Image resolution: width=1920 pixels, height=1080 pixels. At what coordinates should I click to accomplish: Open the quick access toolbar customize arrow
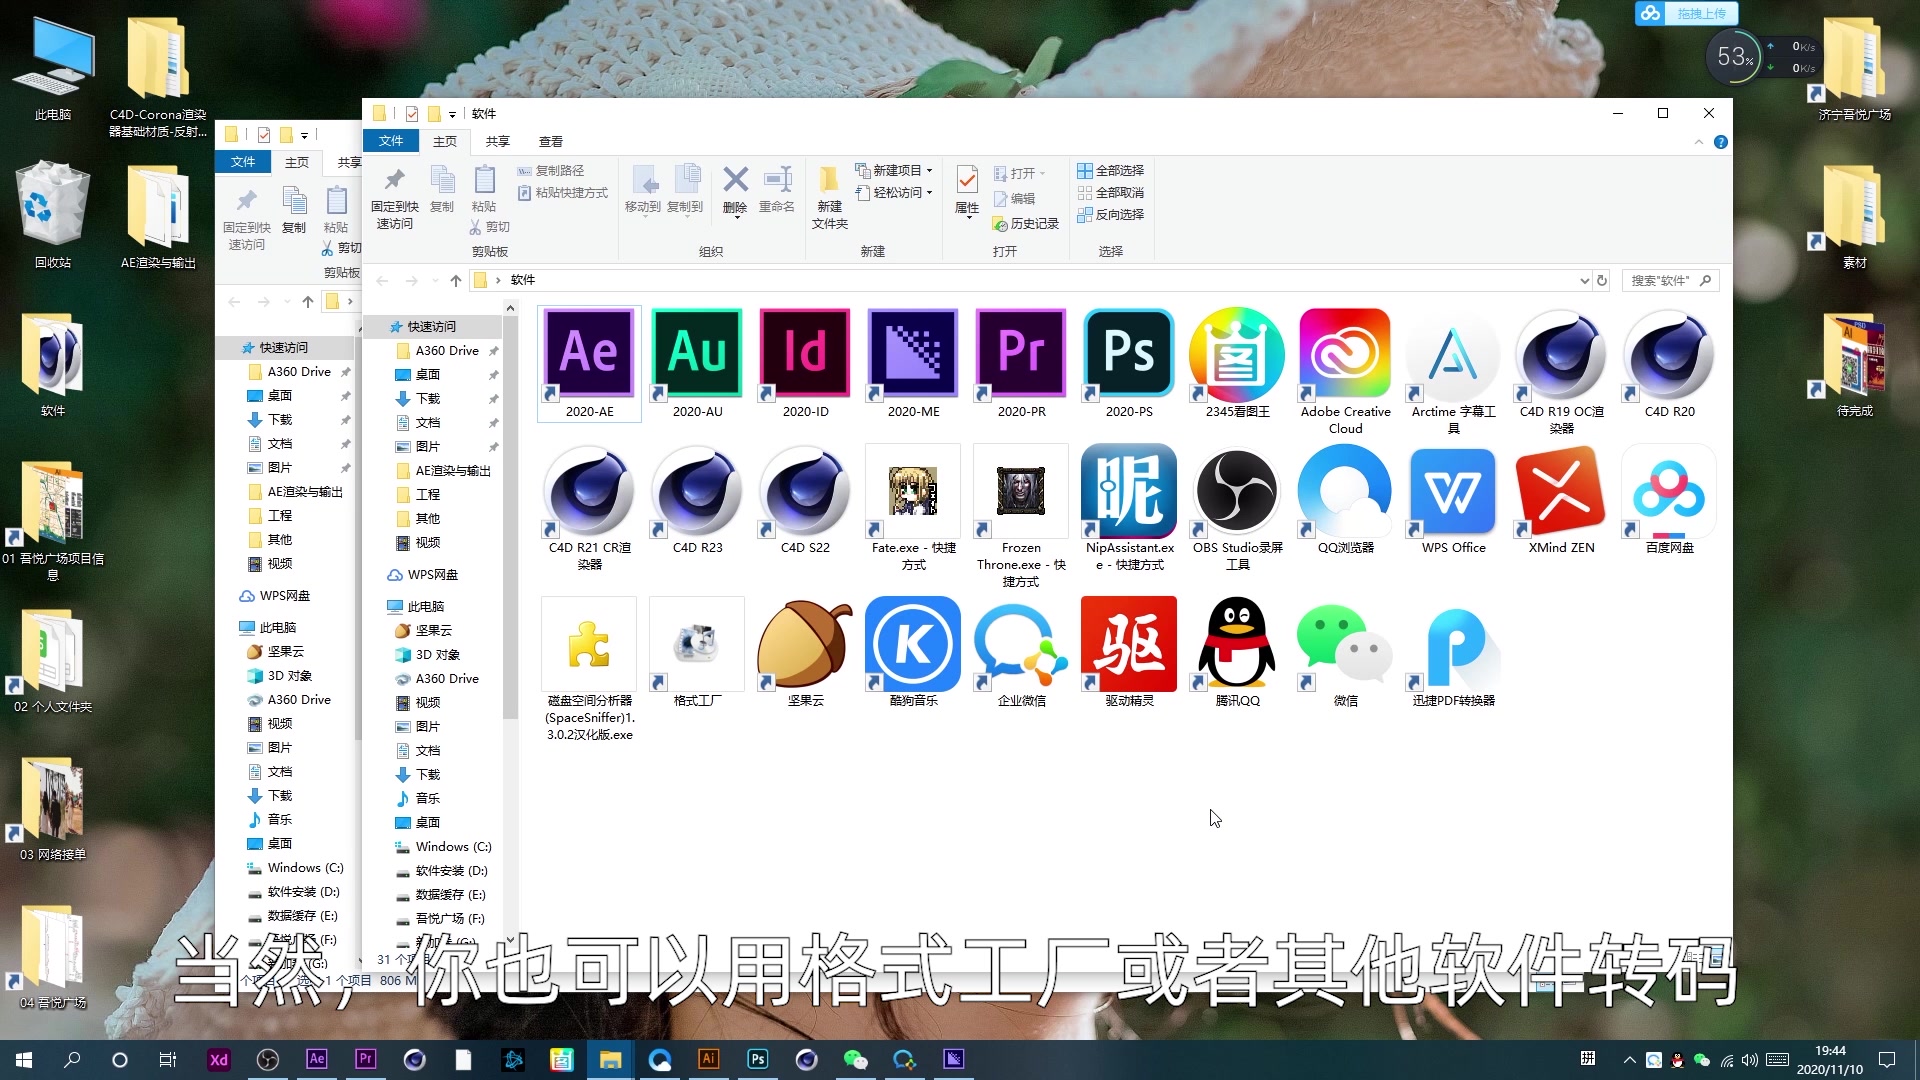tap(452, 114)
